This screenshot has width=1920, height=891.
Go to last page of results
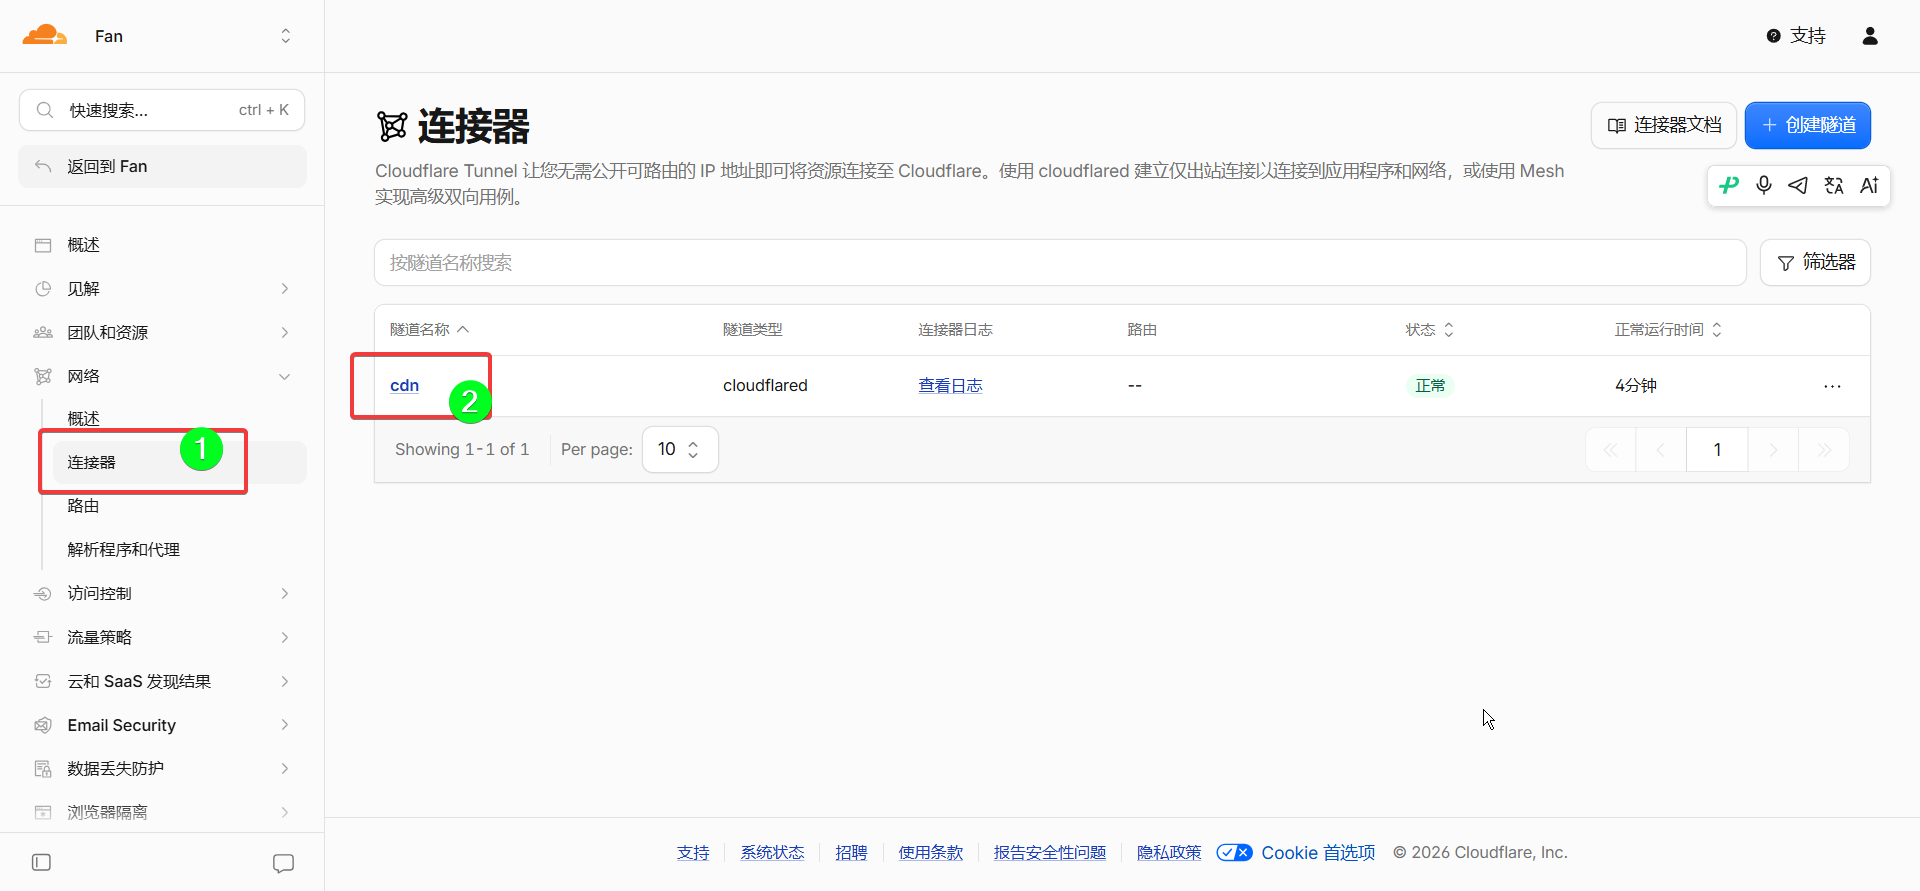1824,450
